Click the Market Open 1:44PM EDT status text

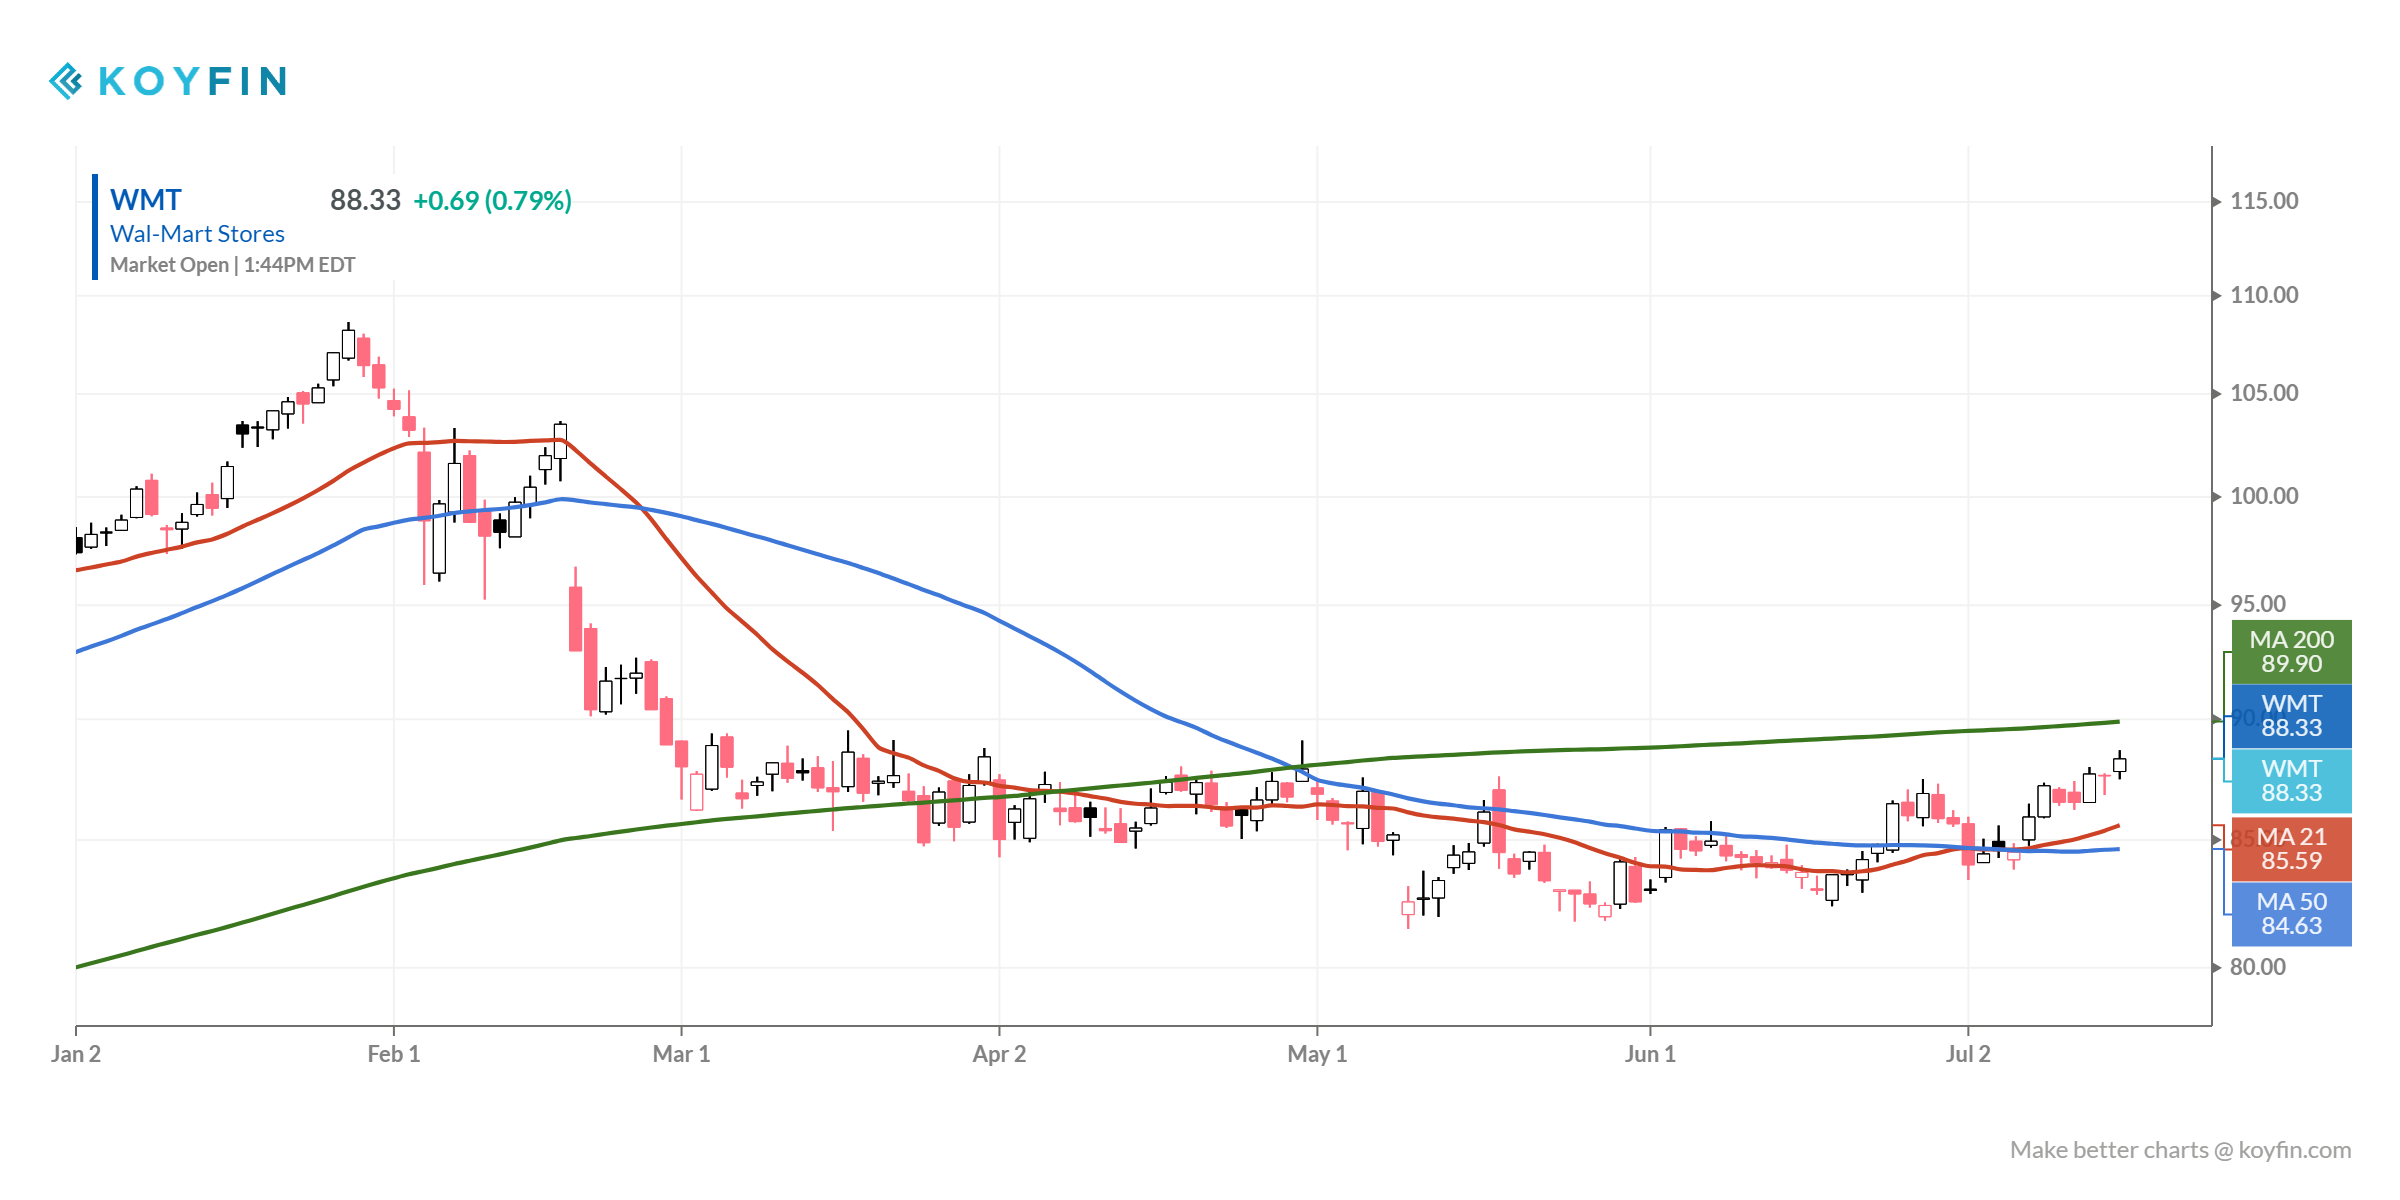231,265
